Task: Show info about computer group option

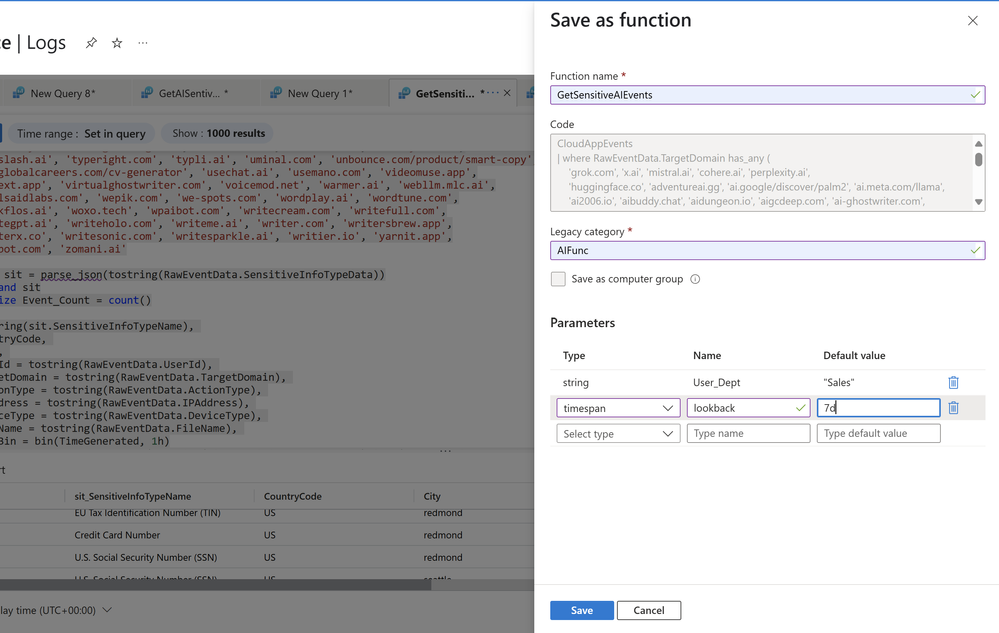Action: tap(695, 279)
